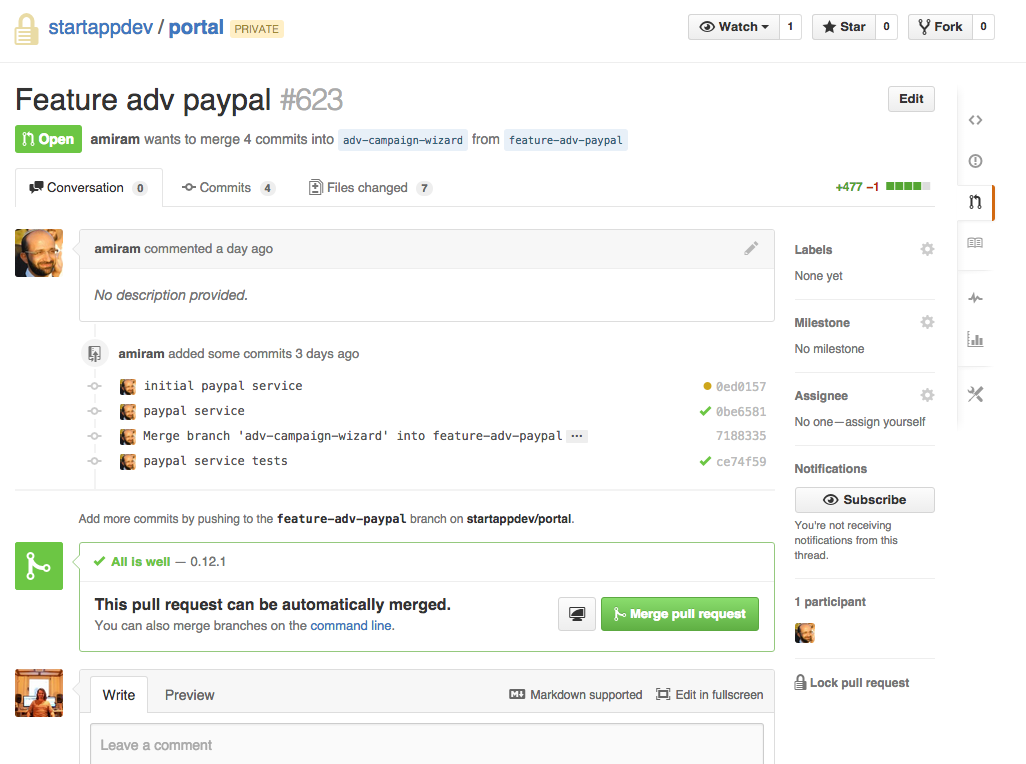Click the watchers count 1
The height and width of the screenshot is (764, 1026).
pyautogui.click(x=790, y=27)
